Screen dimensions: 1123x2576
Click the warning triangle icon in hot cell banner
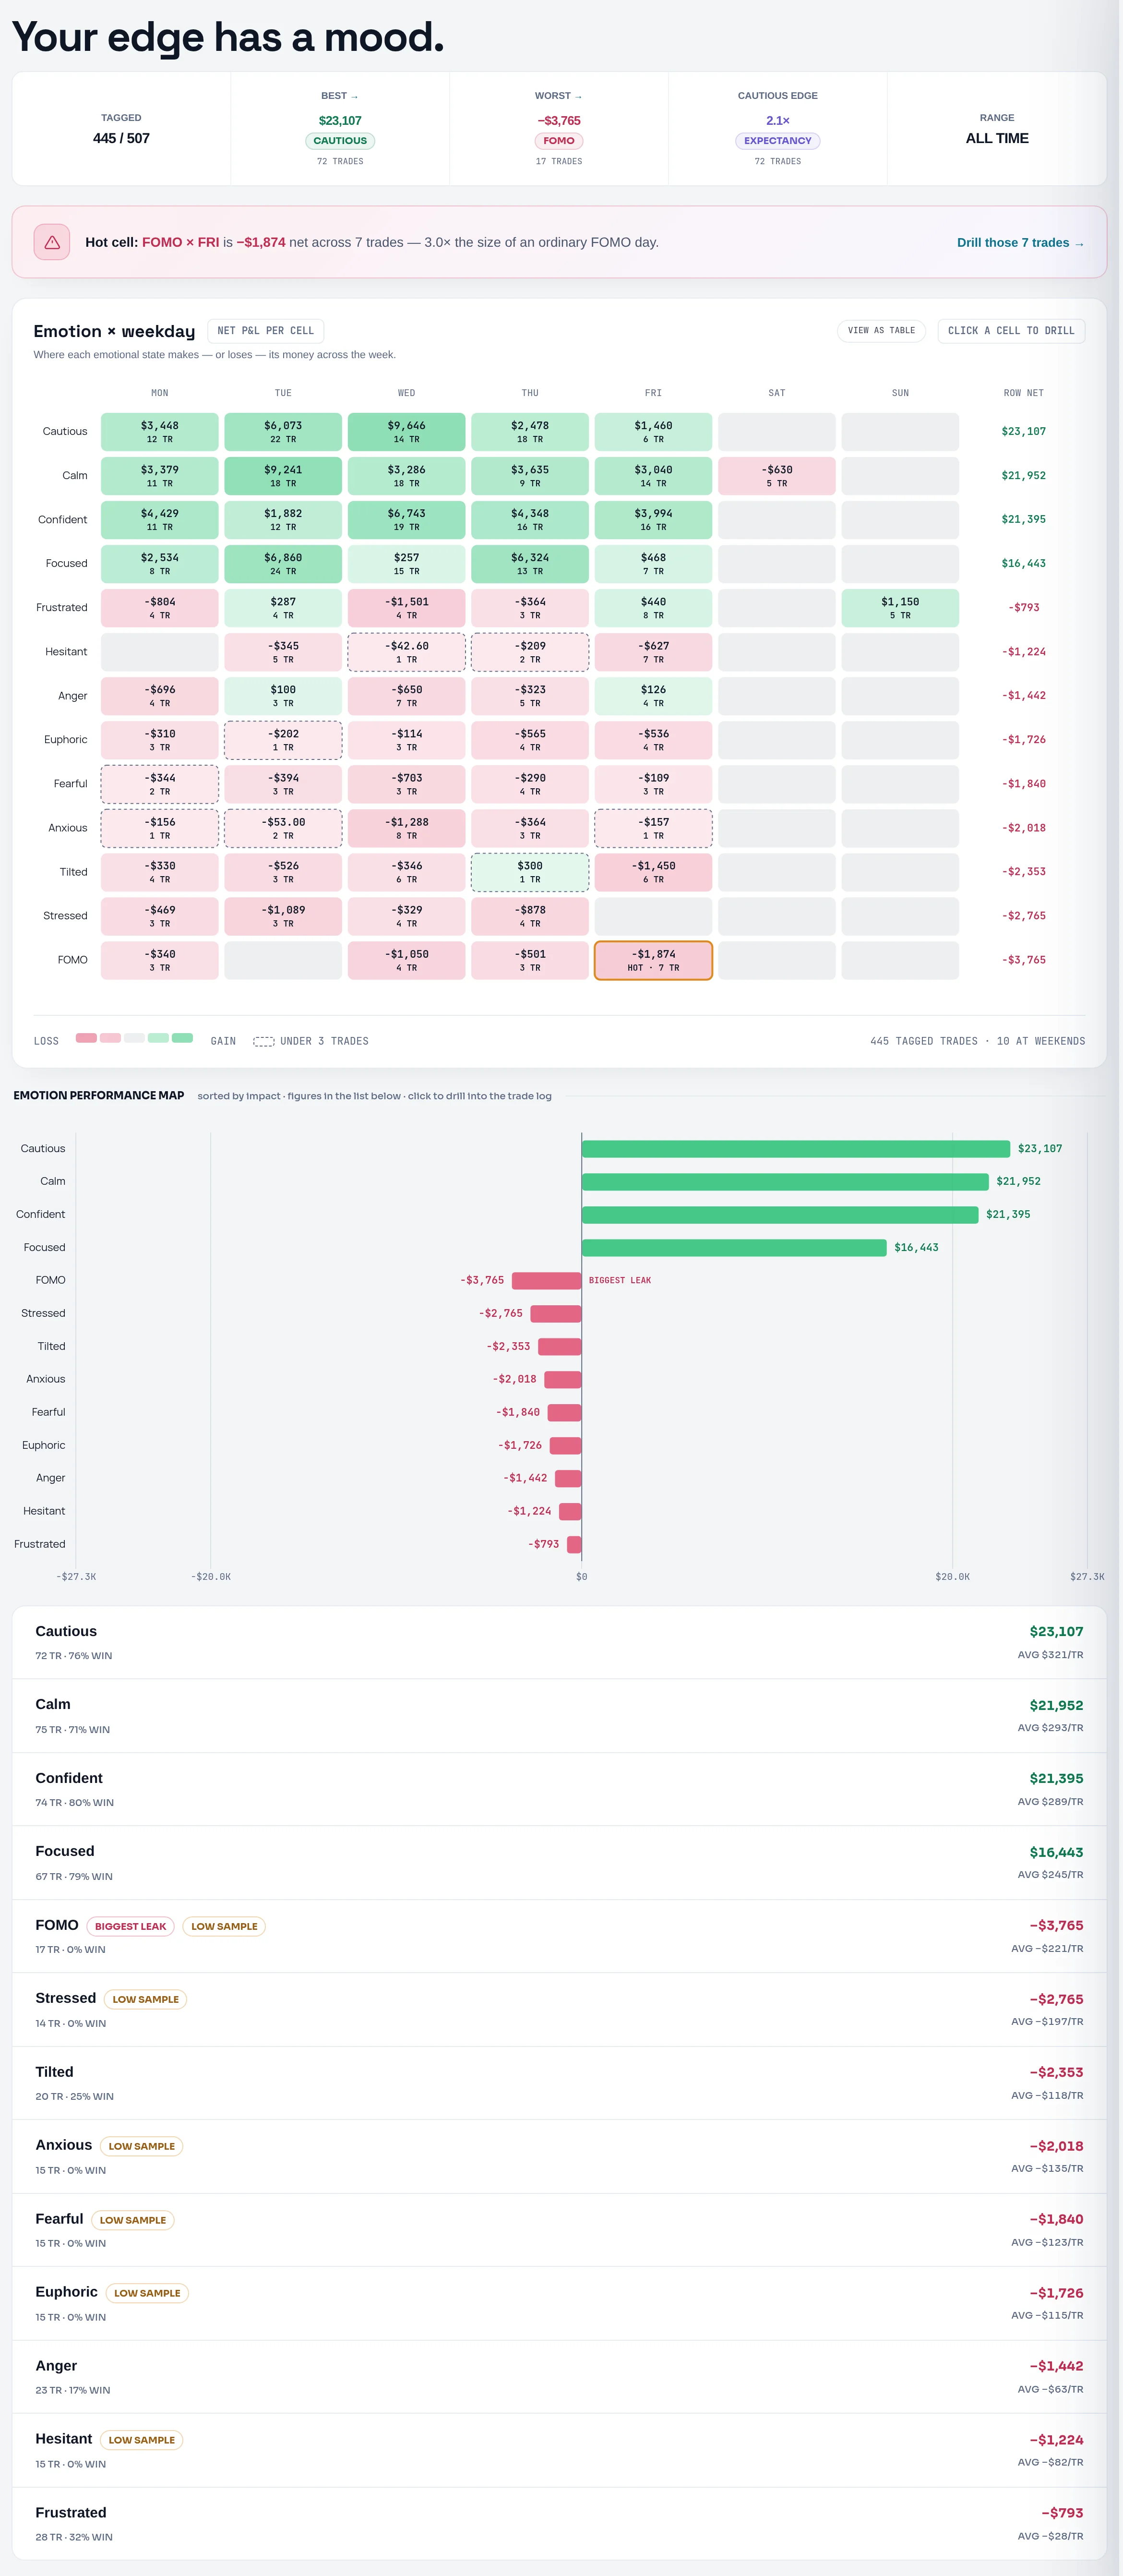pyautogui.click(x=52, y=242)
